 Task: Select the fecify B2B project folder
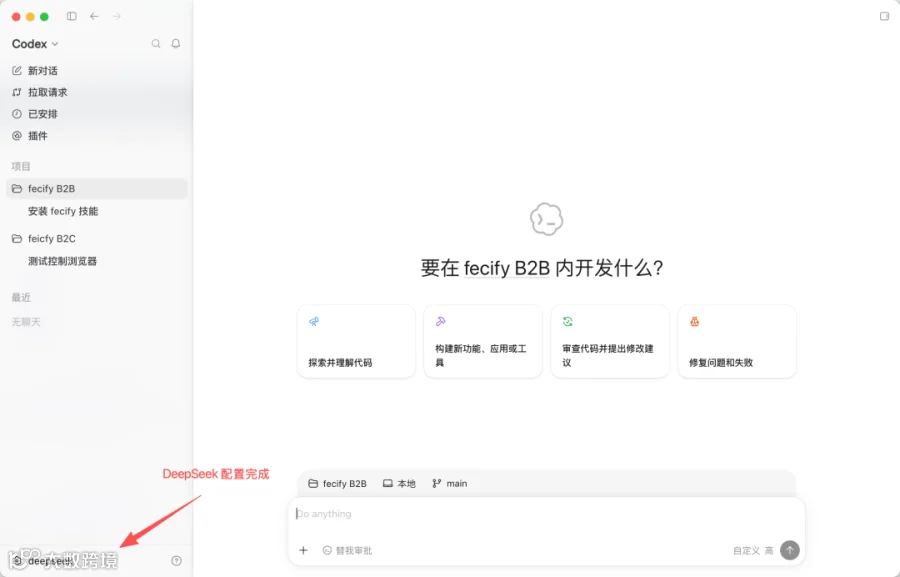96,189
